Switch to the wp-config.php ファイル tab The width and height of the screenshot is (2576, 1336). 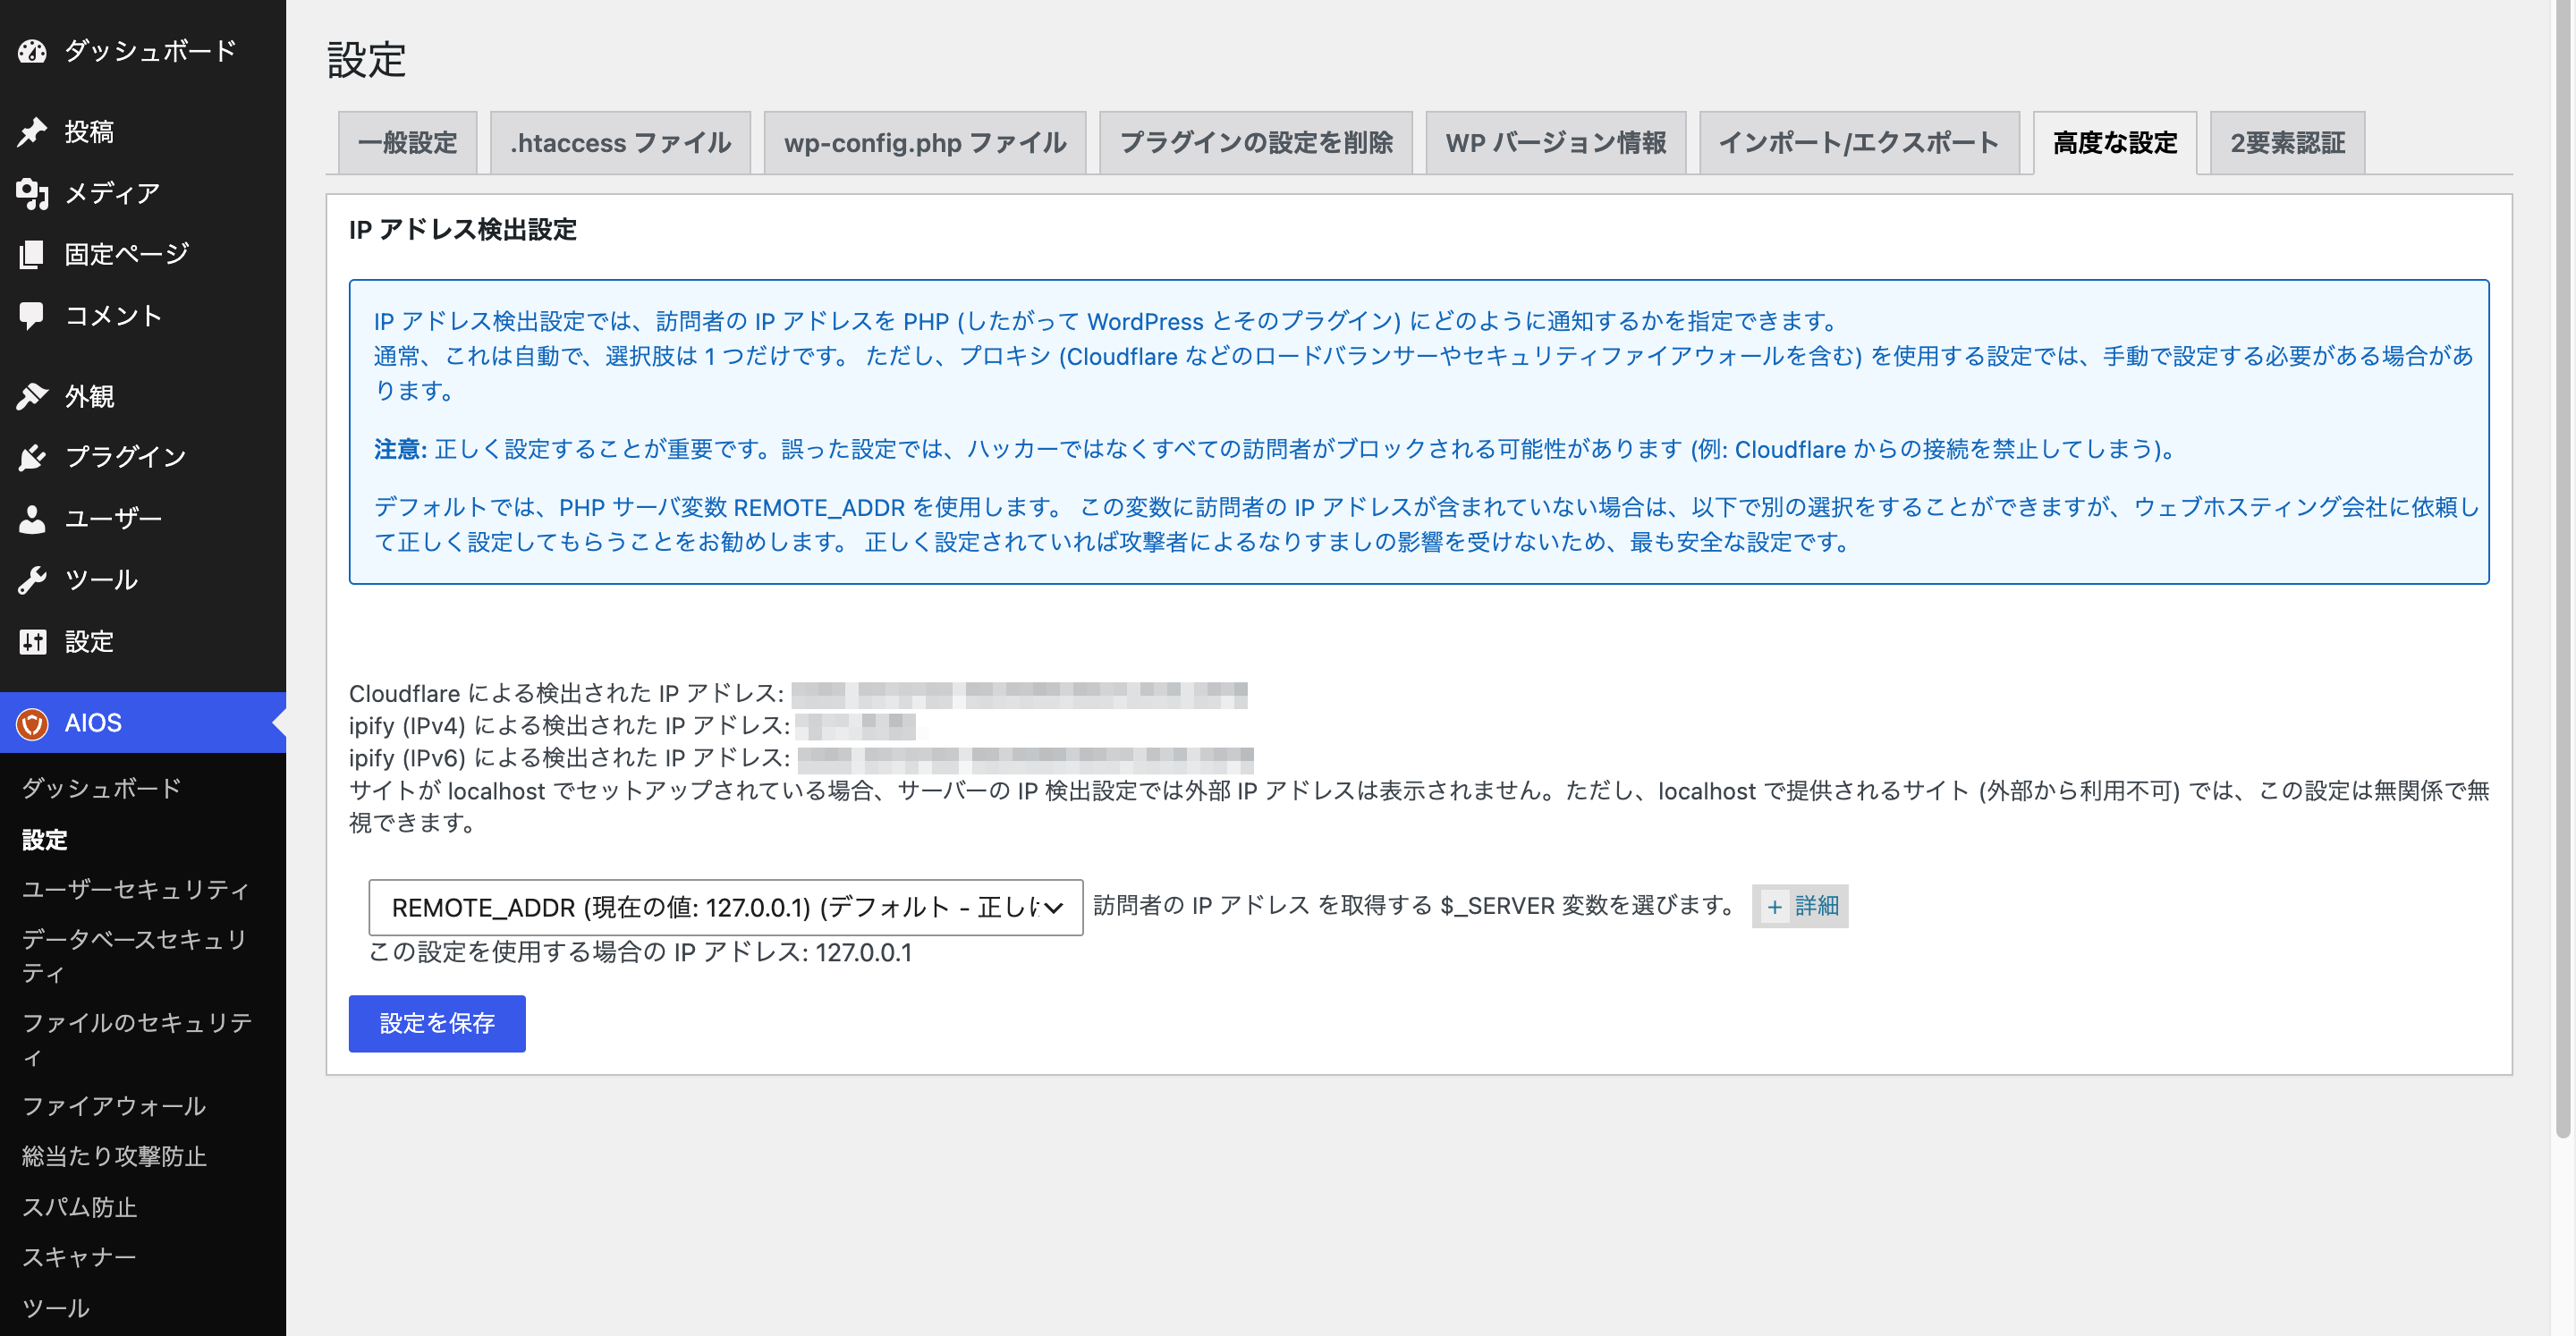pyautogui.click(x=925, y=143)
